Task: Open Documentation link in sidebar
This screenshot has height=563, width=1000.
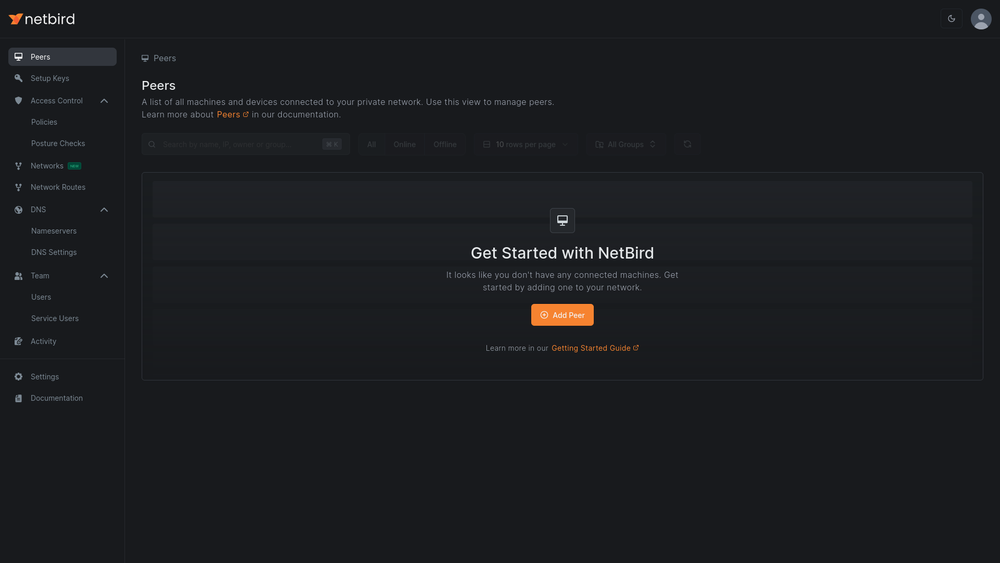Action: click(57, 398)
